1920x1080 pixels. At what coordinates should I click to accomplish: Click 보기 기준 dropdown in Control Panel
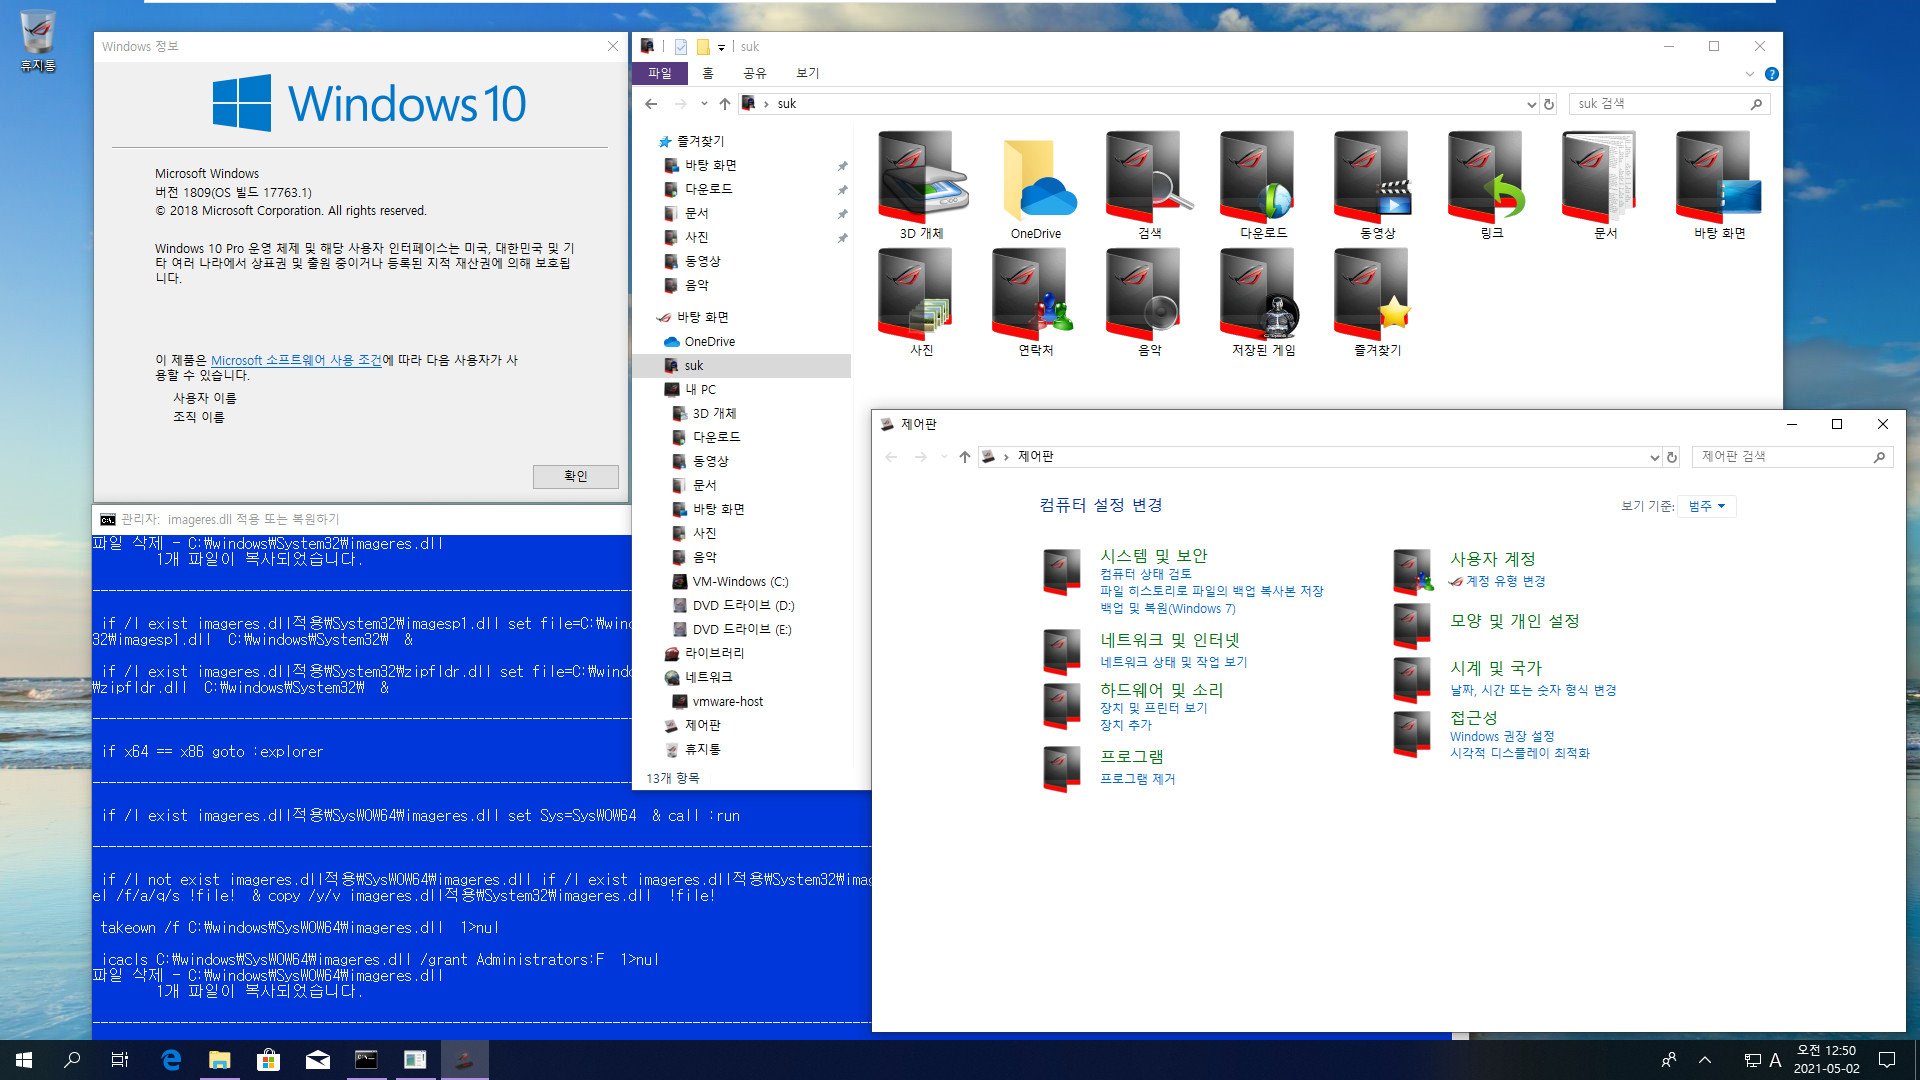click(x=1709, y=506)
